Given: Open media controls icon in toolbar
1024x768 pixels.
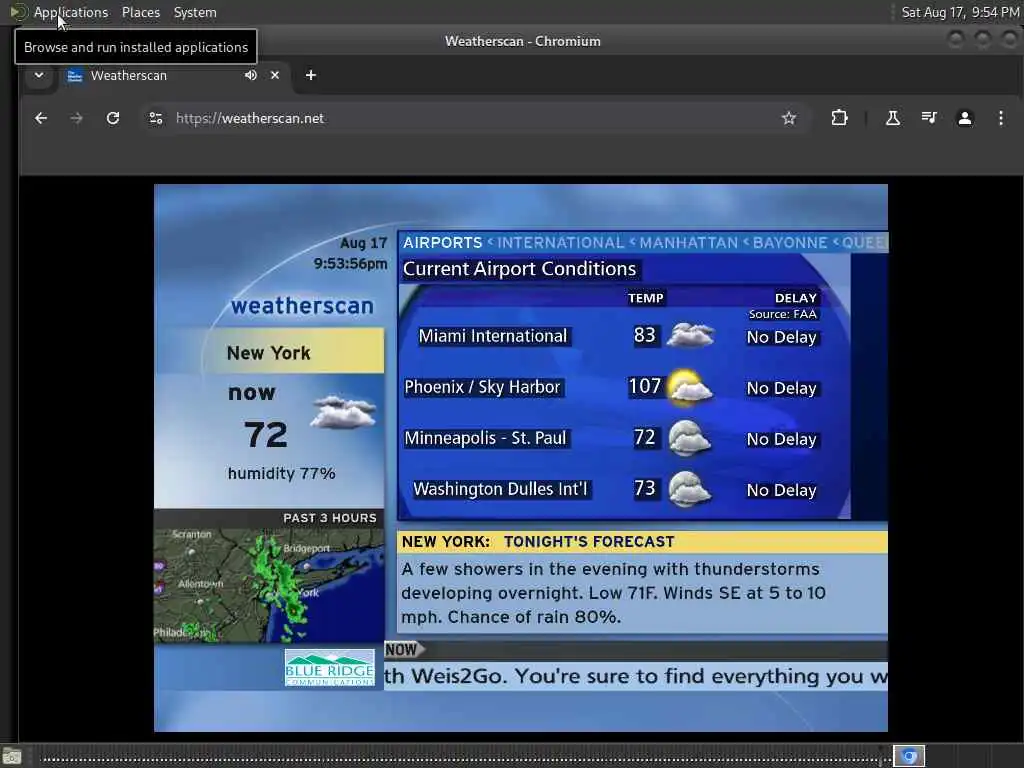Looking at the screenshot, I should click(x=929, y=118).
